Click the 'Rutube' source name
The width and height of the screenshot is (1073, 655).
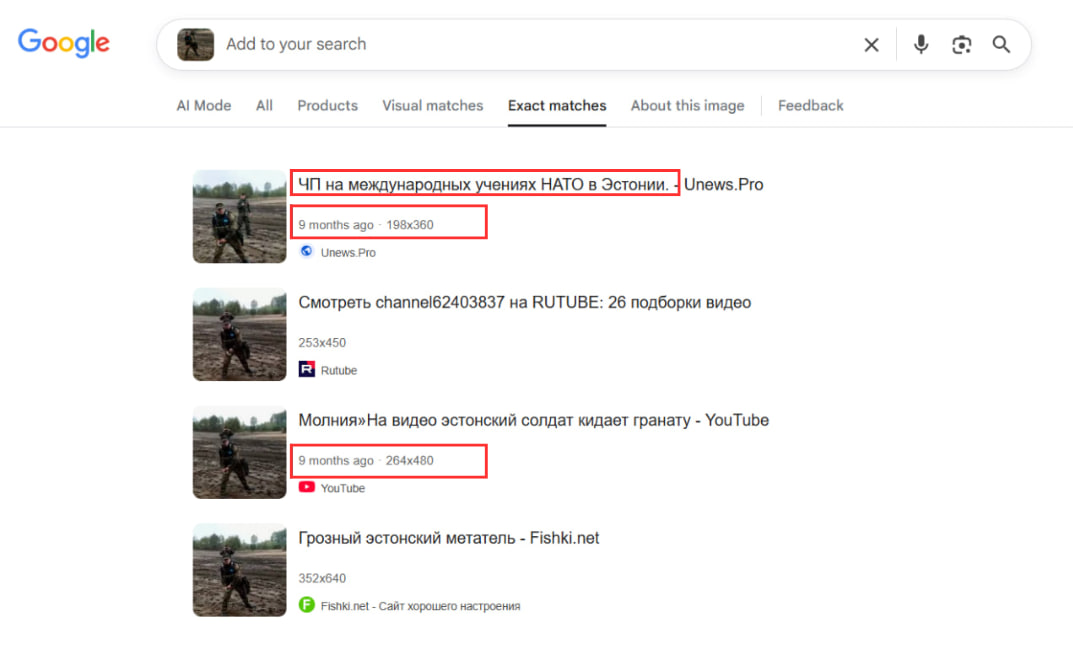339,370
